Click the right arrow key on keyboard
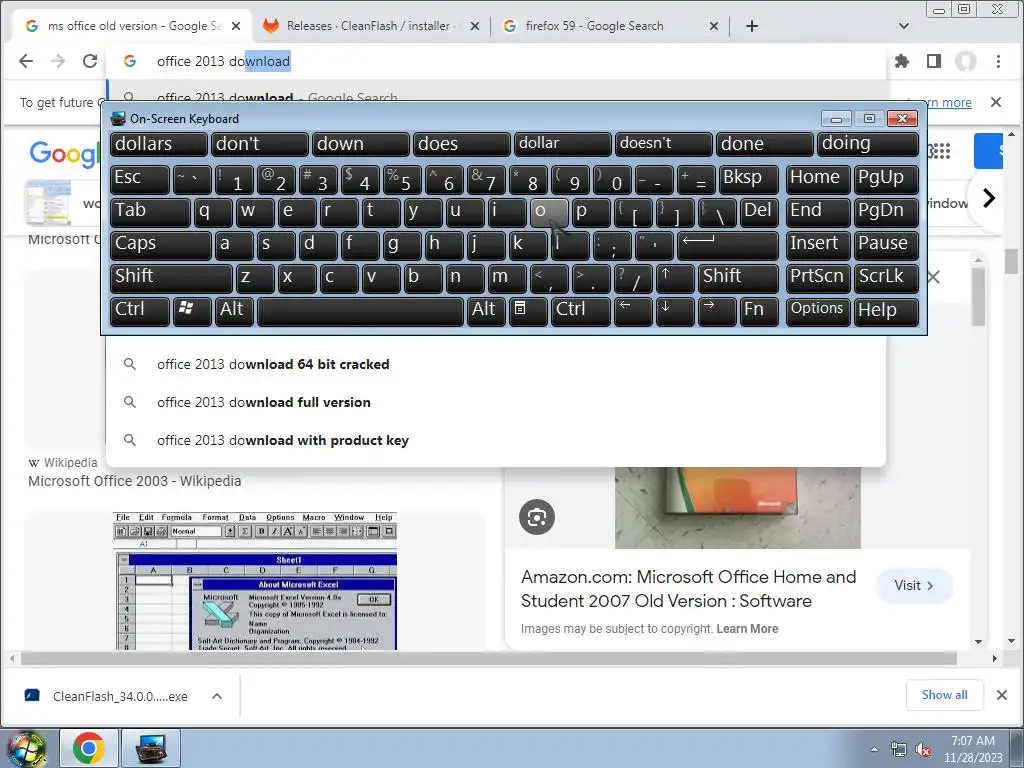 pyautogui.click(x=716, y=311)
